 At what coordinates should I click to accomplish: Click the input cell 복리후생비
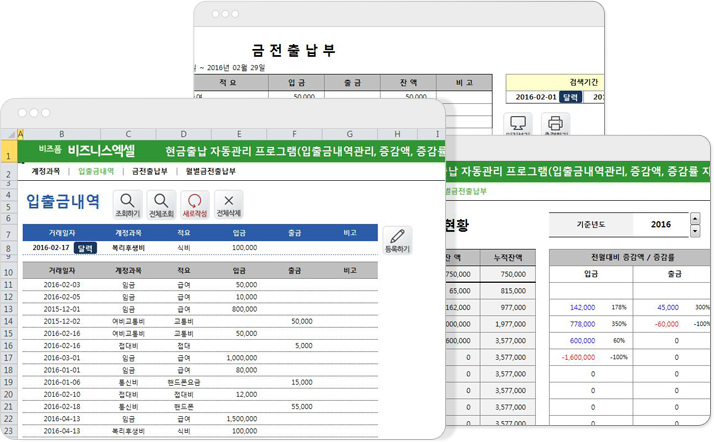click(128, 248)
